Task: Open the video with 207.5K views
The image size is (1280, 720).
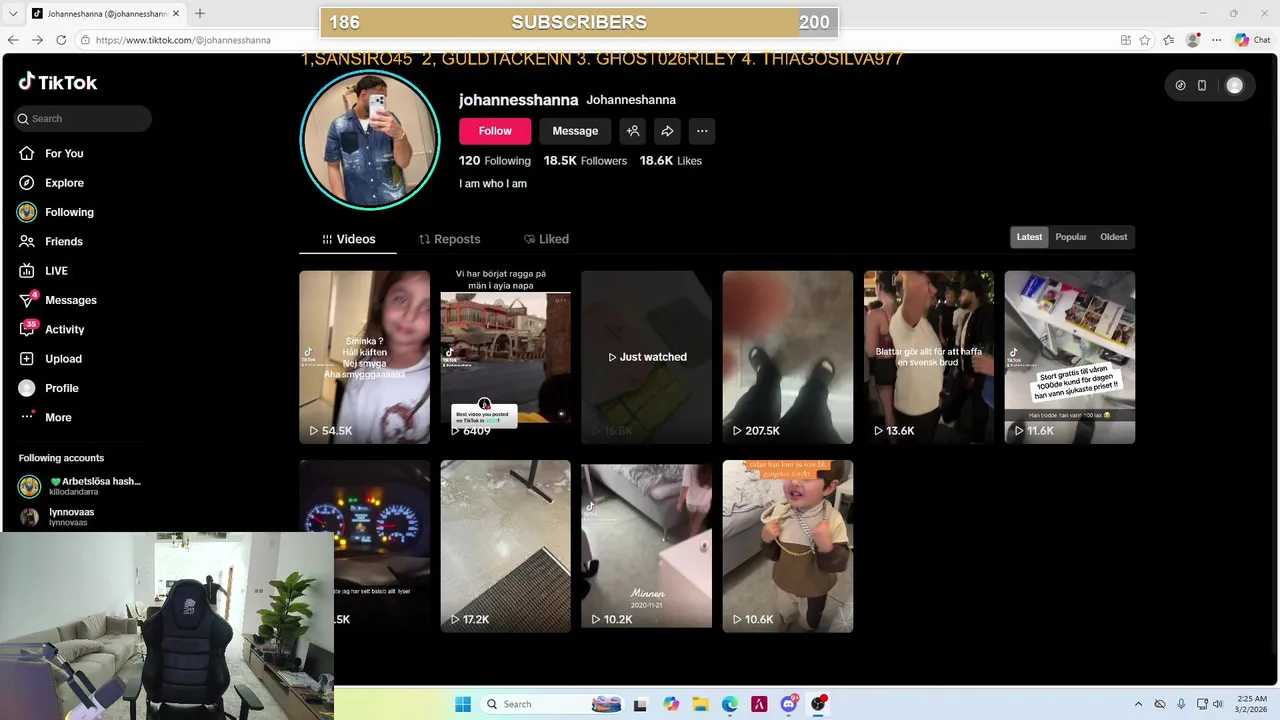Action: (x=788, y=357)
